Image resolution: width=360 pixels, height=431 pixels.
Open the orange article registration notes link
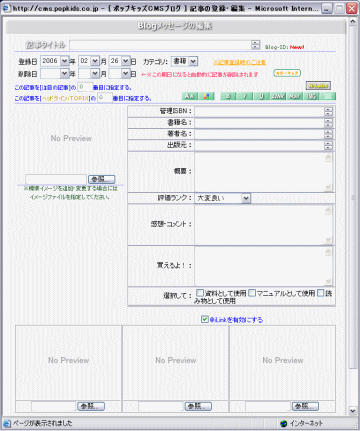239,62
